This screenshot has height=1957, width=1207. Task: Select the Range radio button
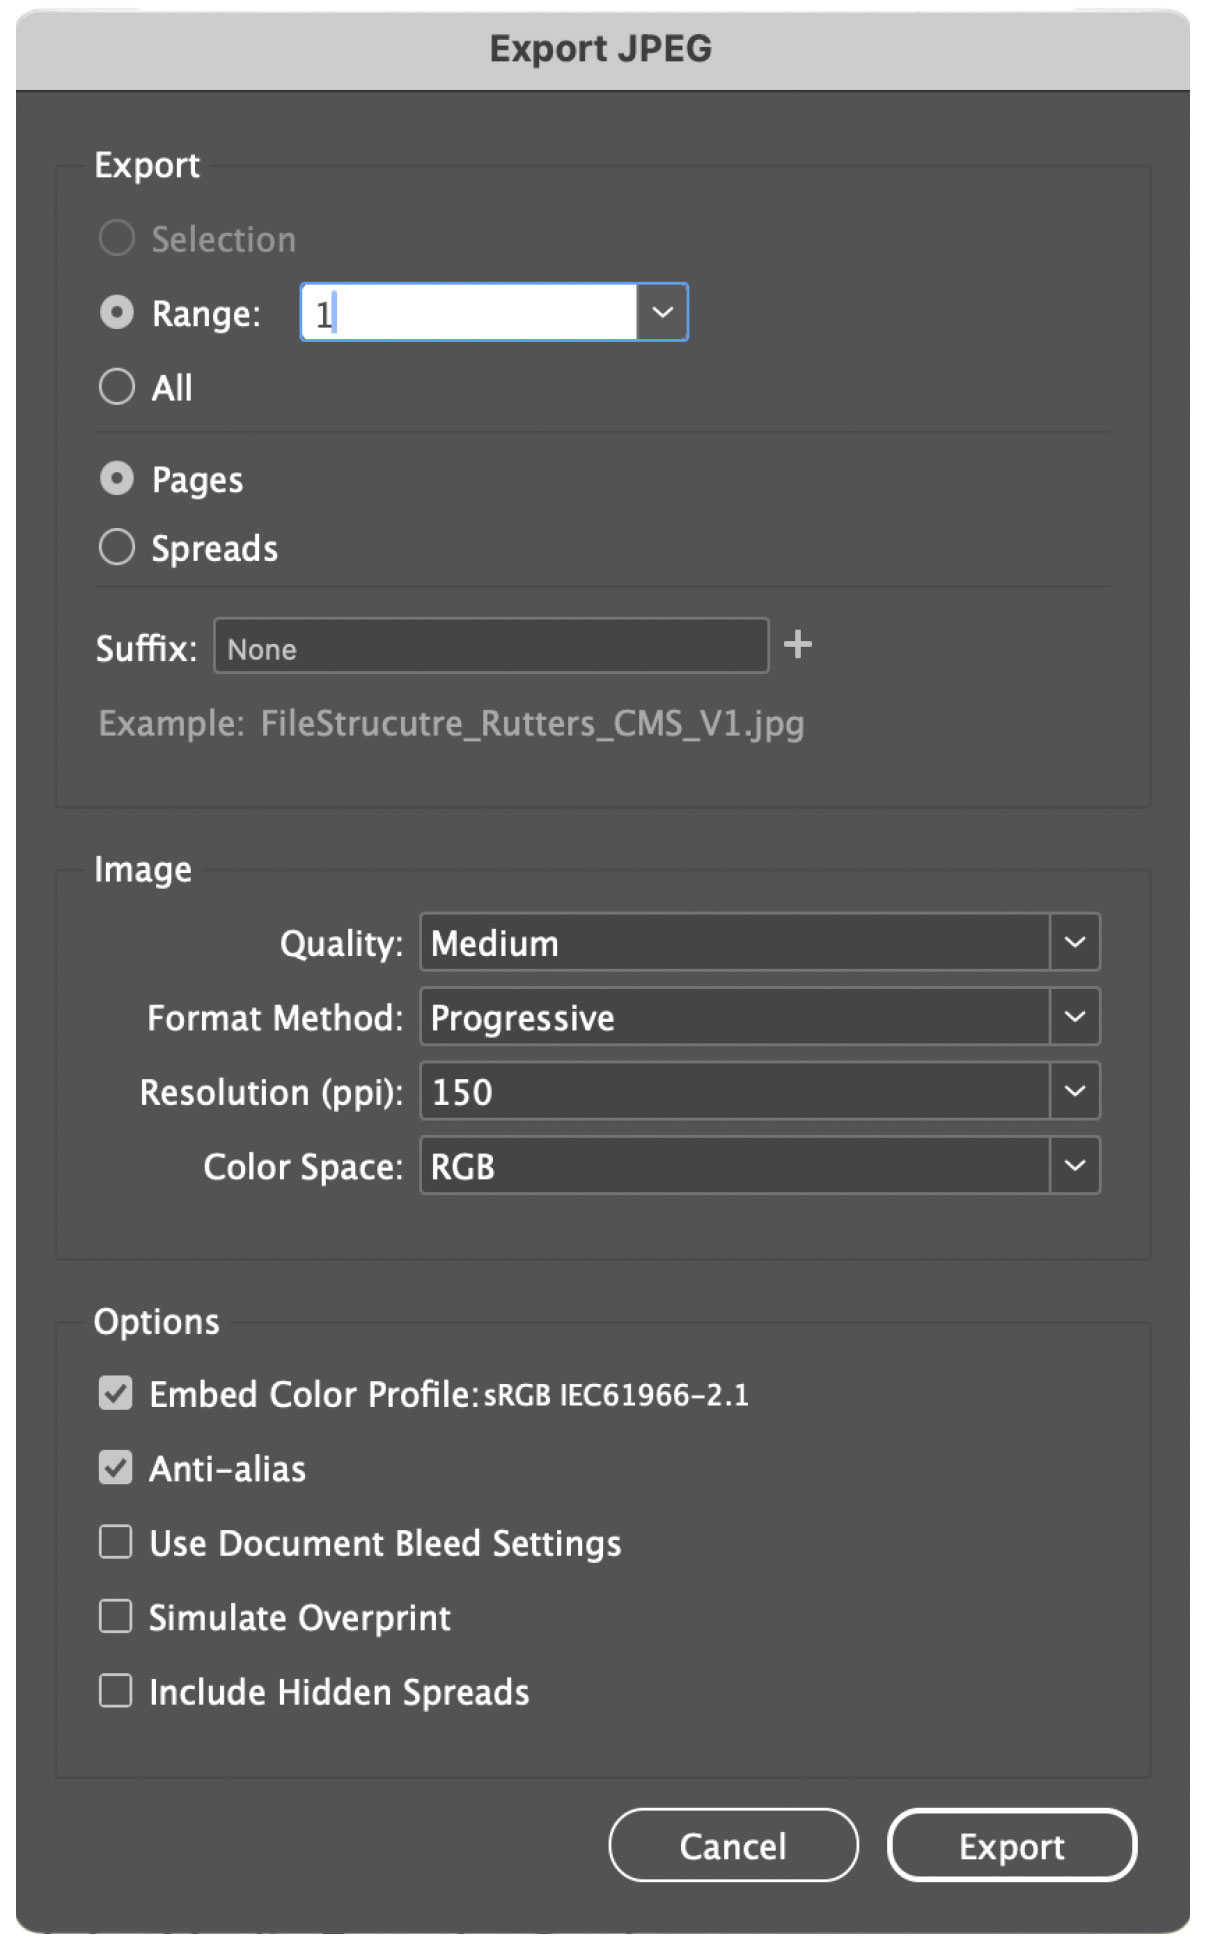pos(117,313)
